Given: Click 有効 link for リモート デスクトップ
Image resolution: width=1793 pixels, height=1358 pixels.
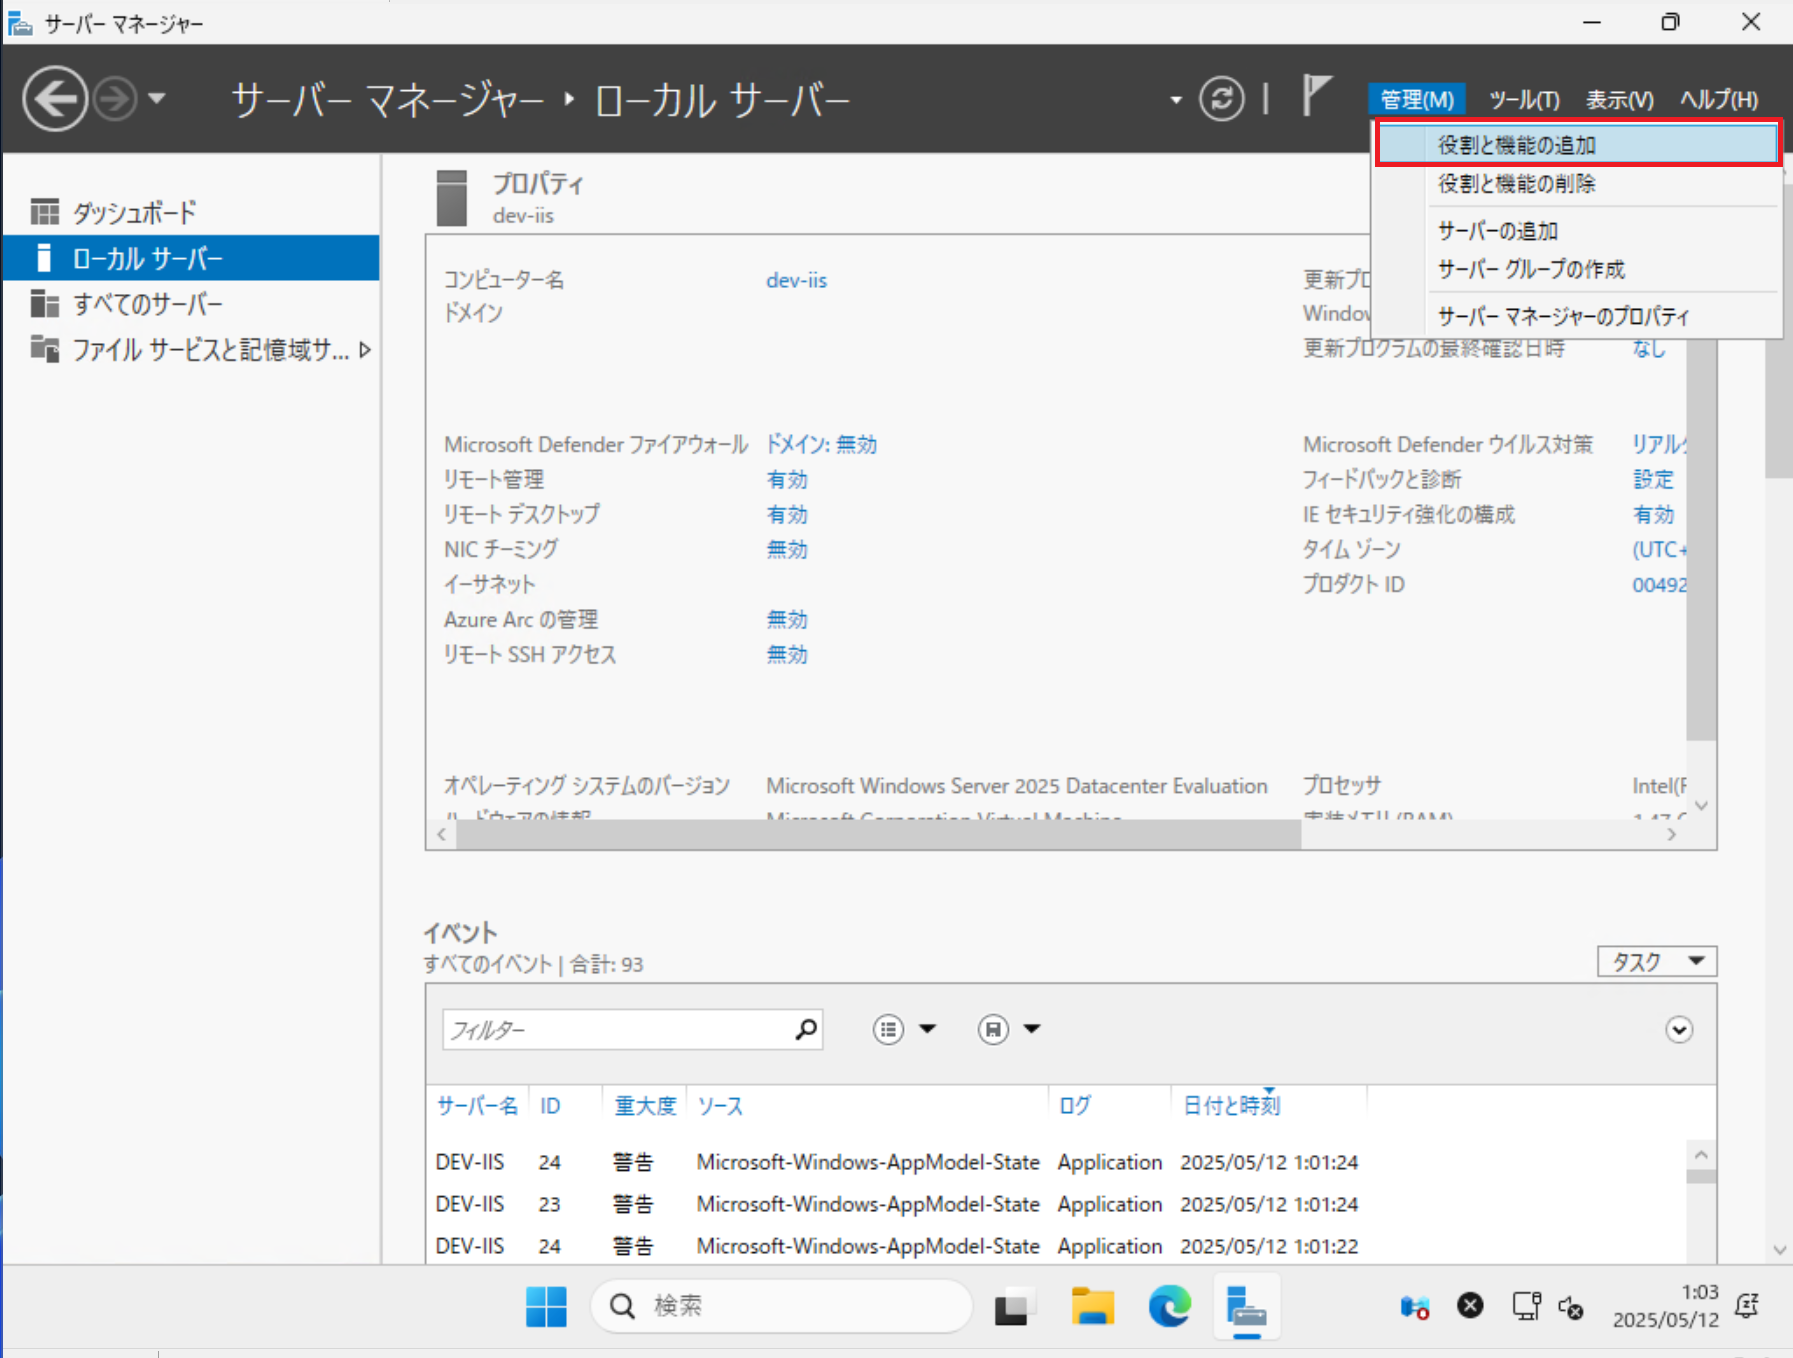Looking at the screenshot, I should [787, 514].
